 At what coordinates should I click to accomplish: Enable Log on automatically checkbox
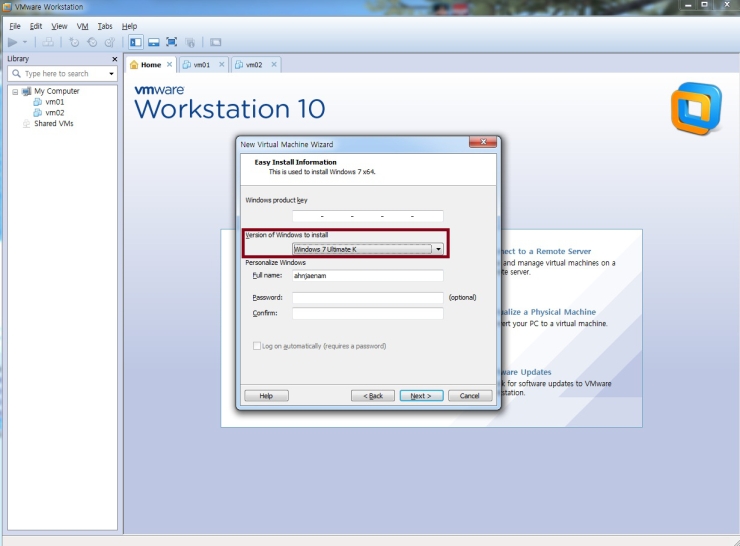257,346
